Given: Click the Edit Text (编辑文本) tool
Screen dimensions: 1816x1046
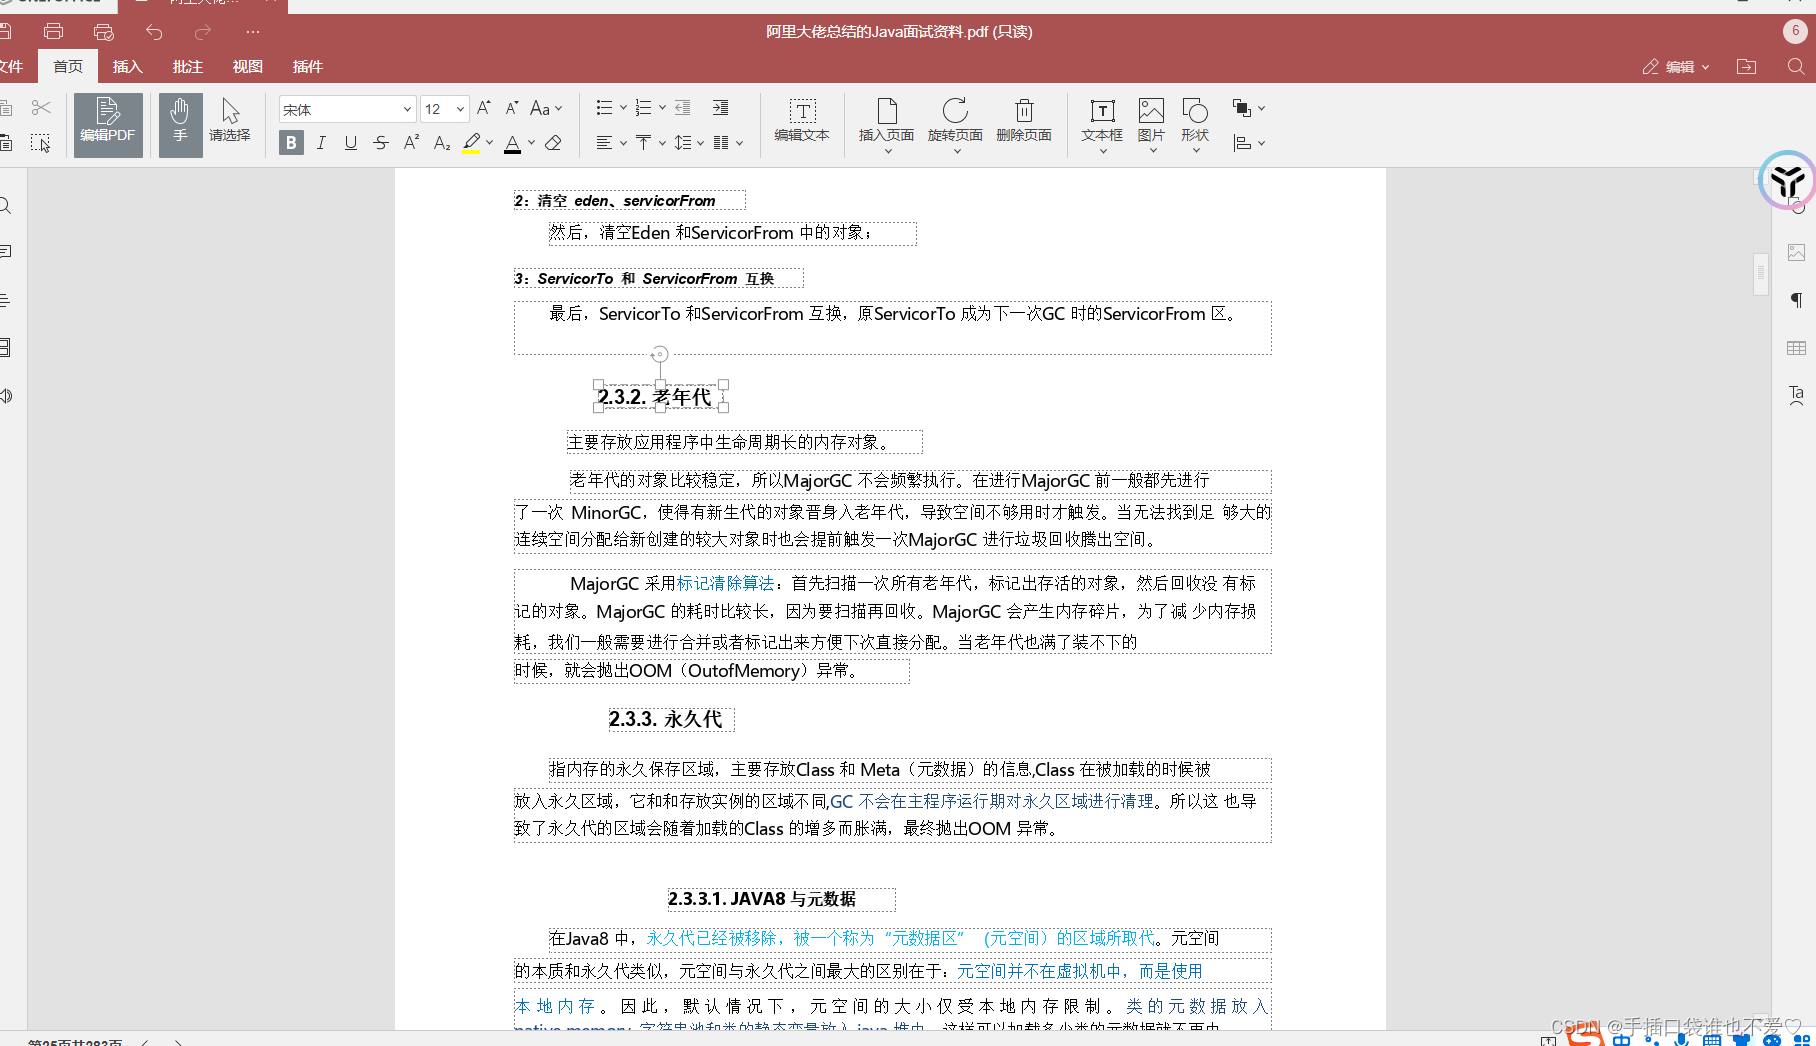Looking at the screenshot, I should [x=802, y=121].
